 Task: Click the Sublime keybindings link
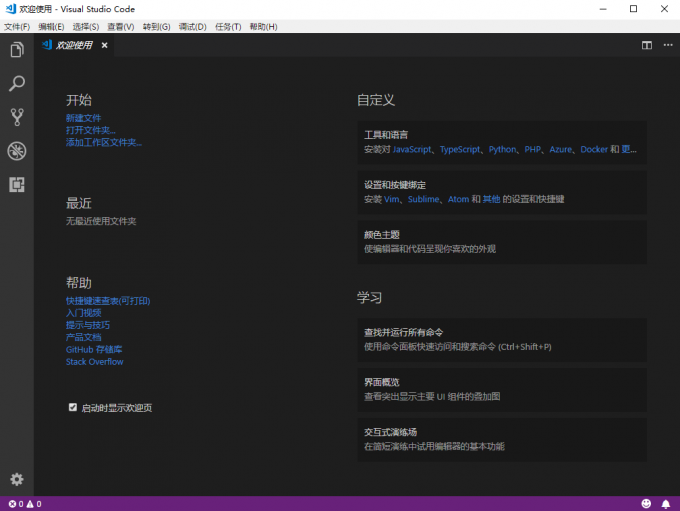(423, 199)
